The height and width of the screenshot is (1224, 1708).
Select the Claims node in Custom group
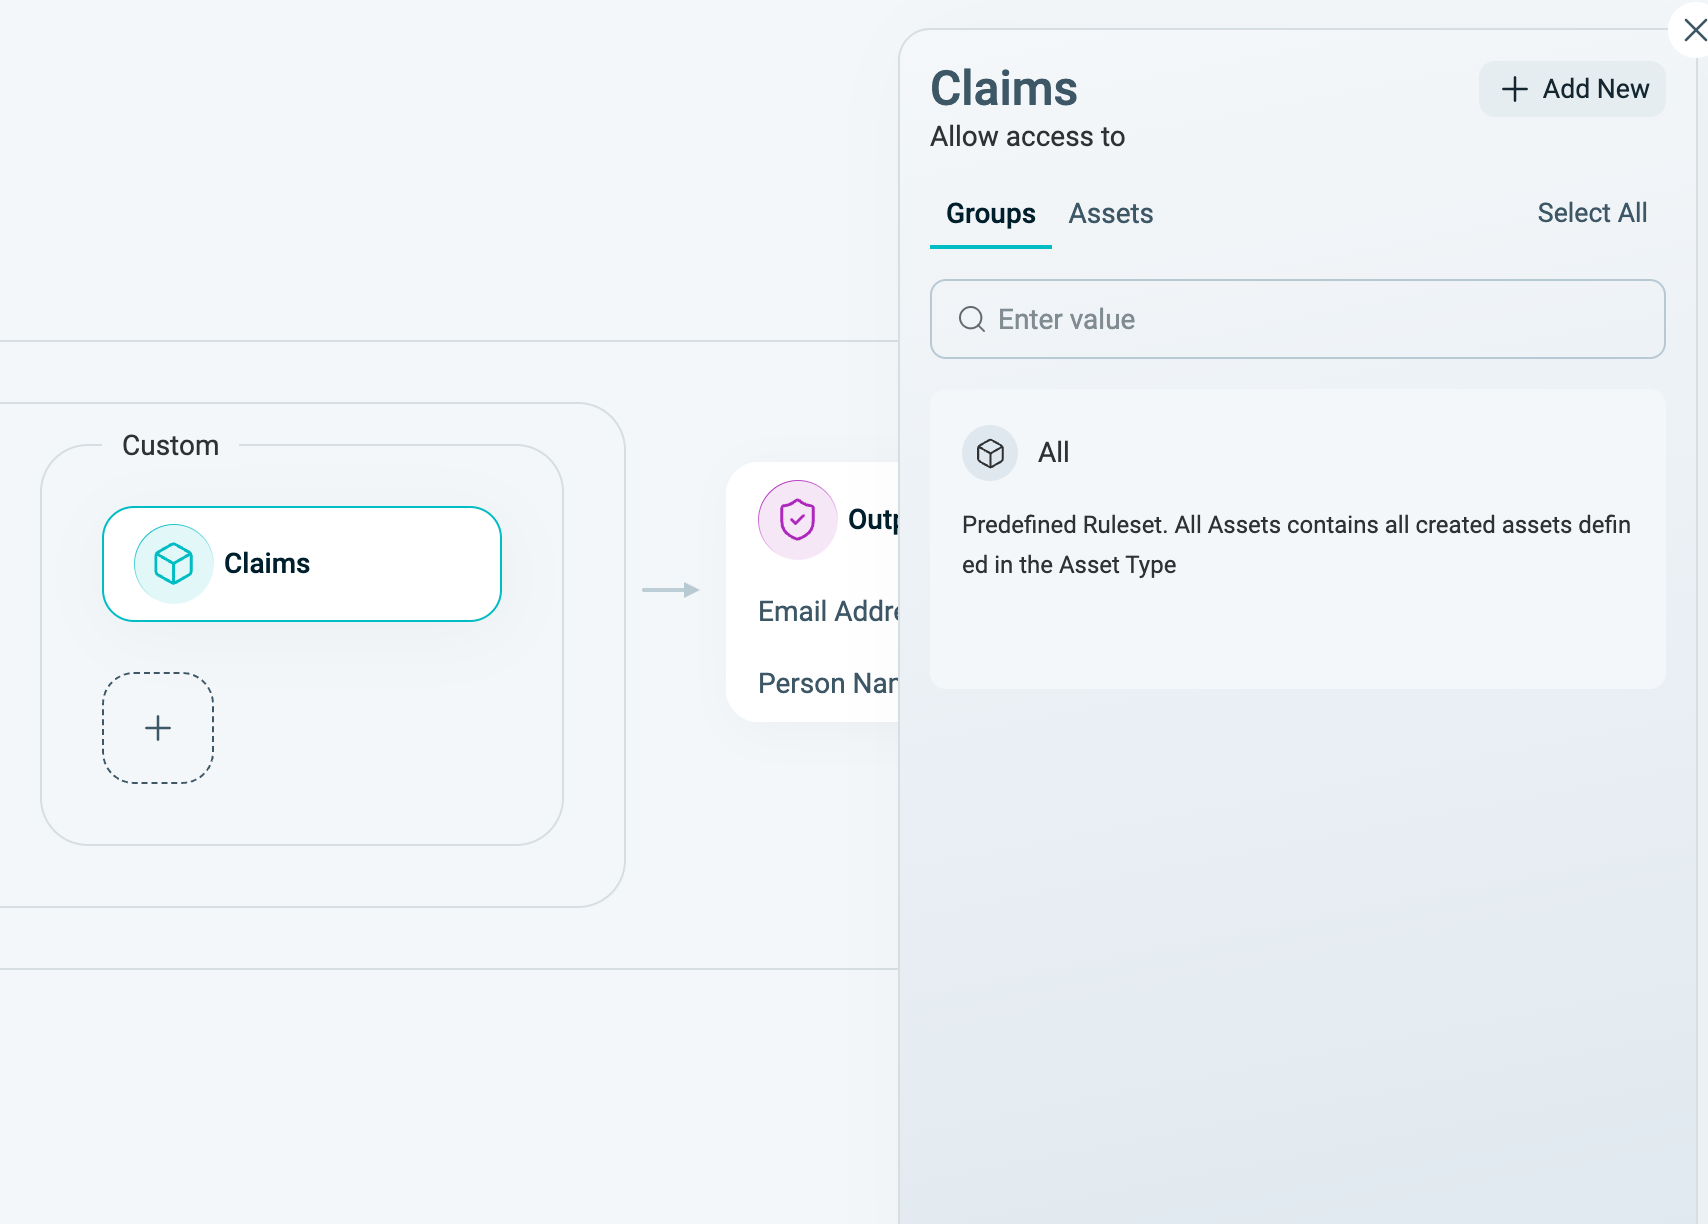[302, 564]
